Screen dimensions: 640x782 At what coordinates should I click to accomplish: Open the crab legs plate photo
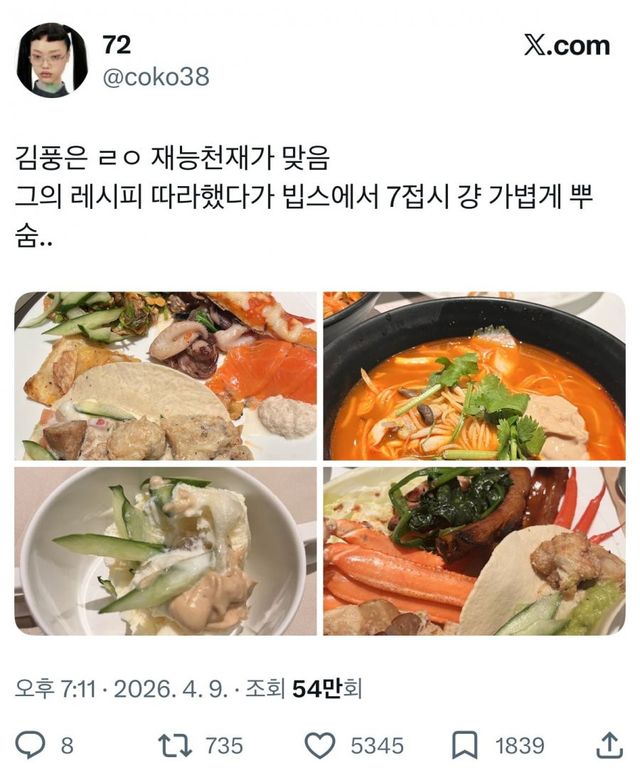pos(474,551)
